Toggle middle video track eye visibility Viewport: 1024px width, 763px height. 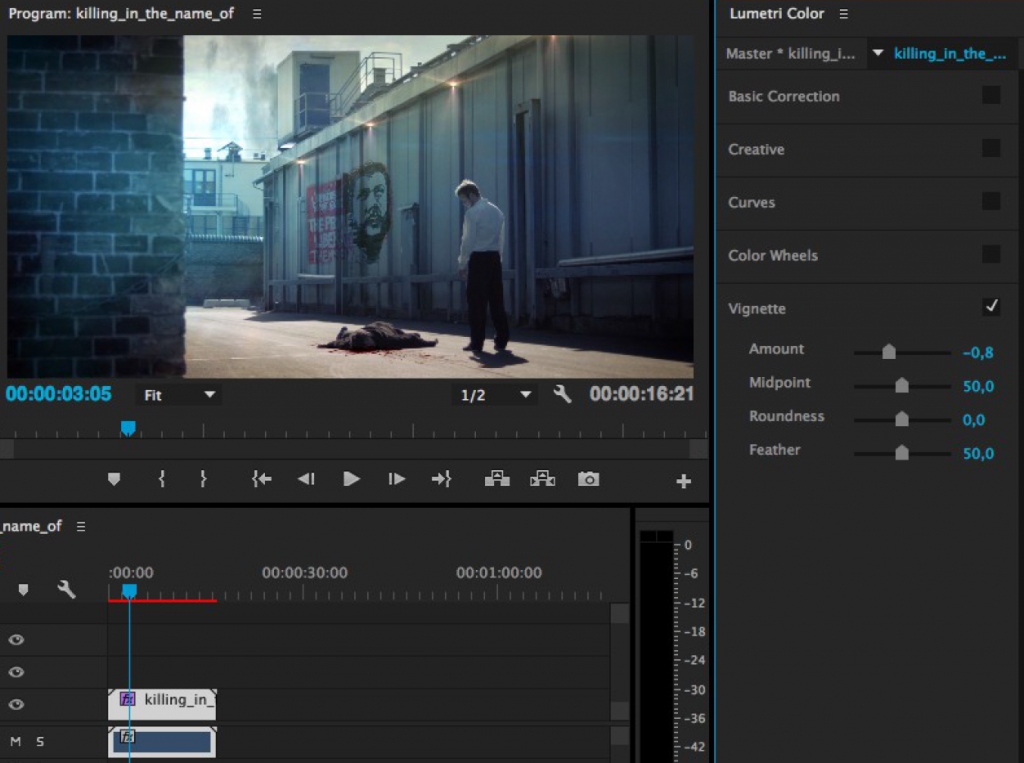(16, 672)
